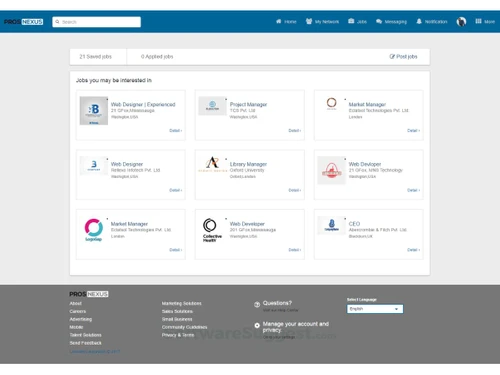View Detail for Web Developer Colective Health
This screenshot has height=375, width=500.
click(x=295, y=250)
